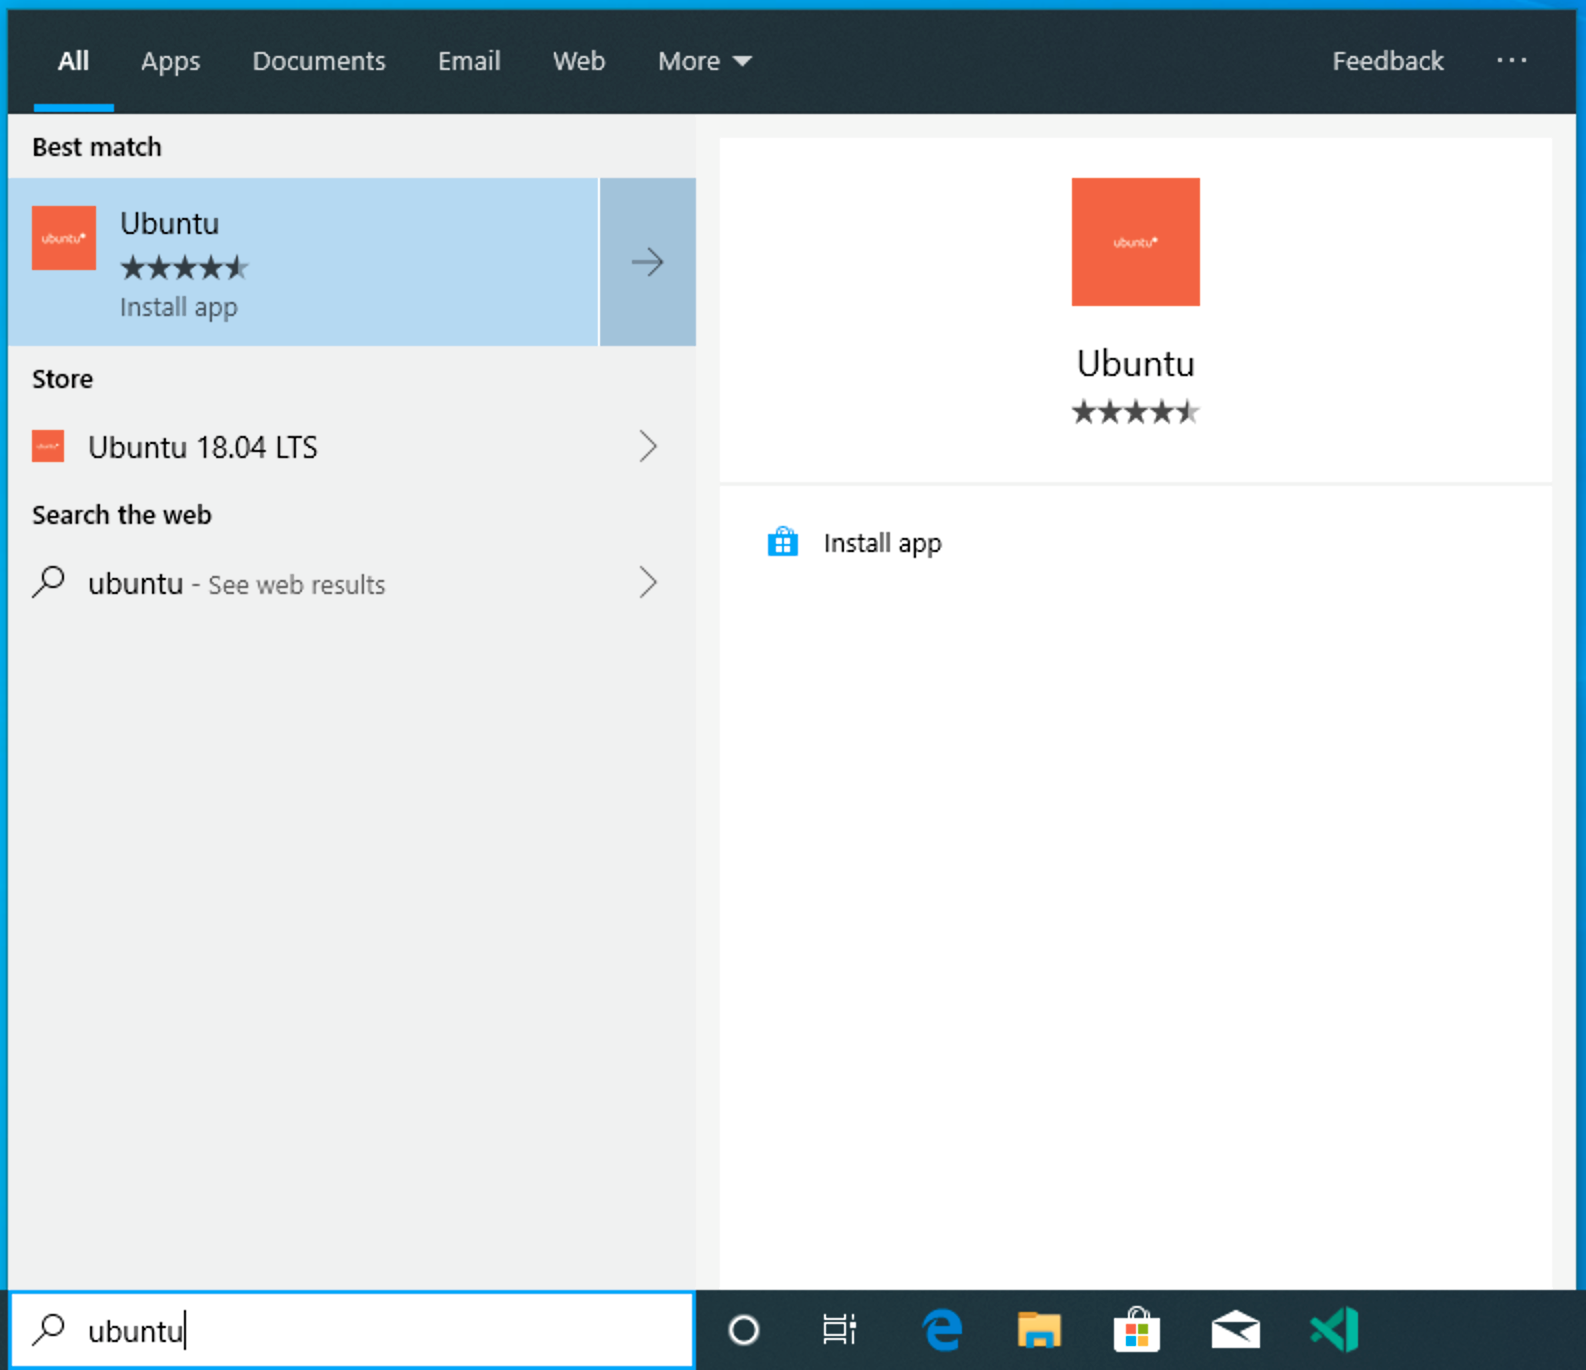Switch to the Apps filter tab

[170, 61]
